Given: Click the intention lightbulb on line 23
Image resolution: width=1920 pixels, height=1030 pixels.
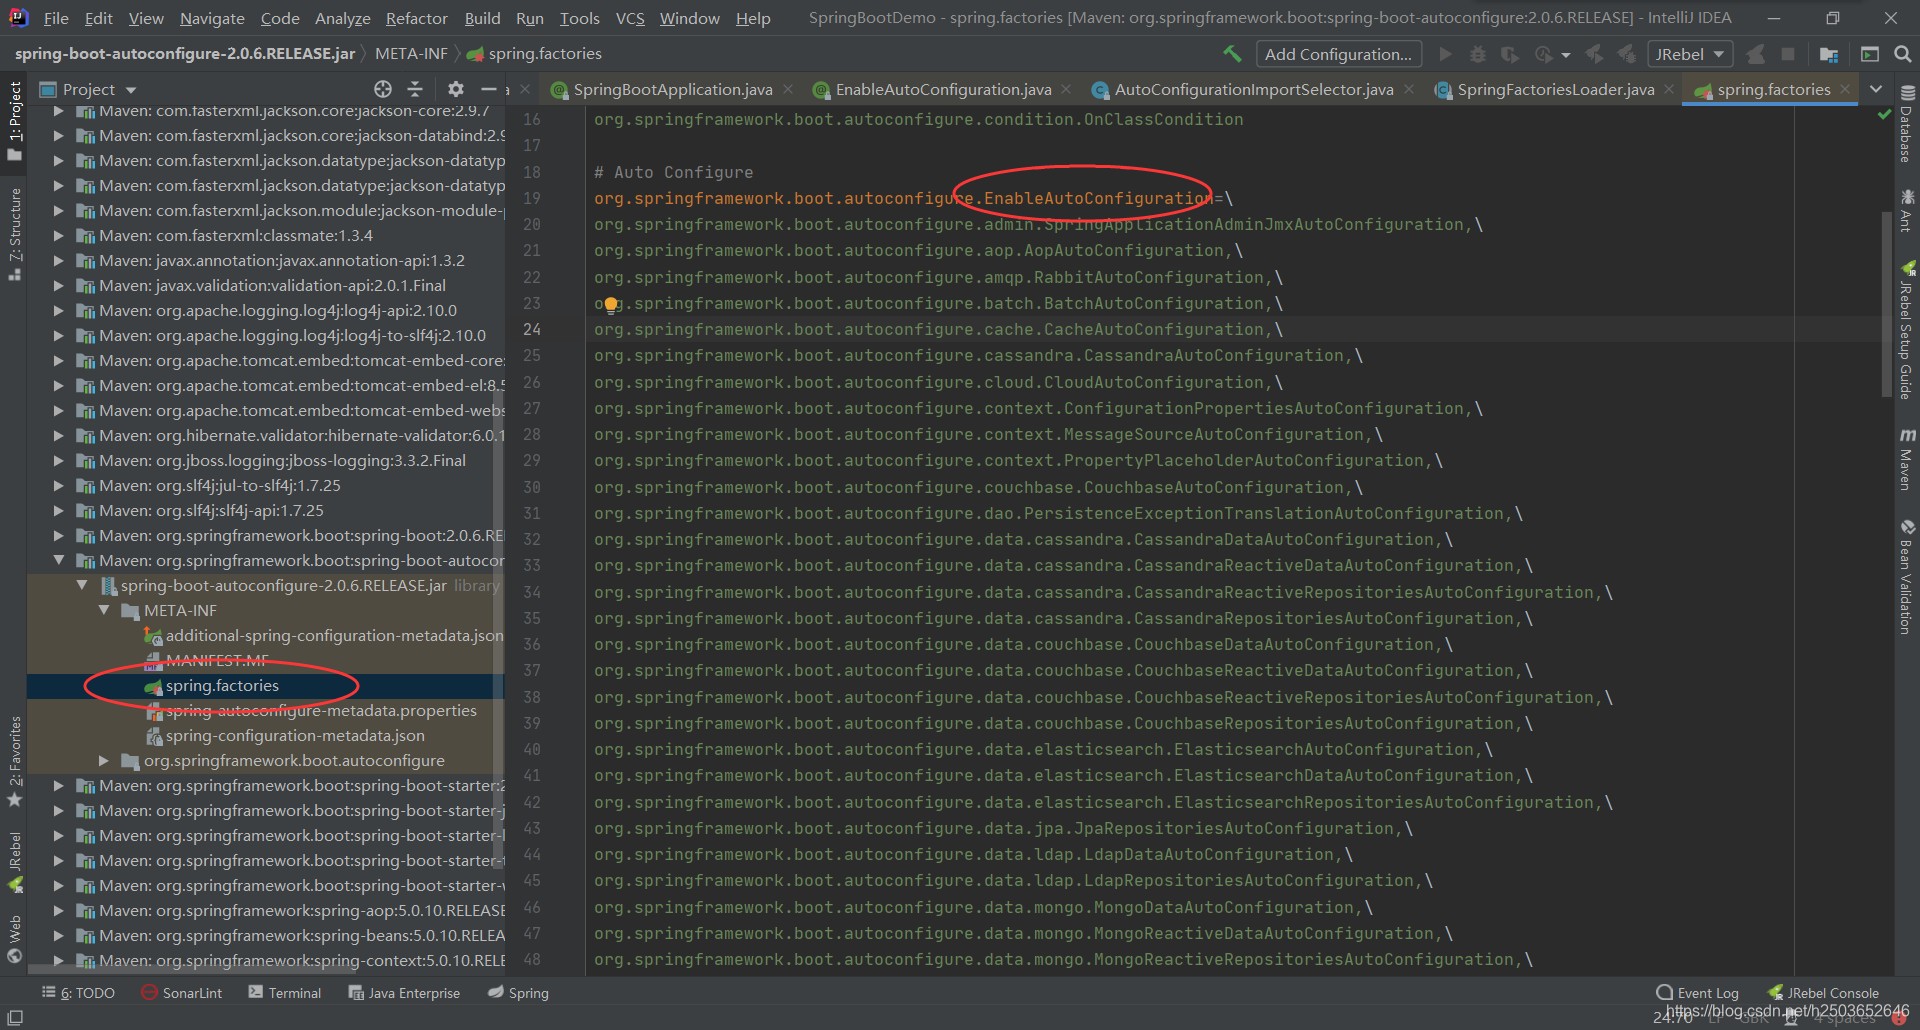Looking at the screenshot, I should pyautogui.click(x=610, y=306).
